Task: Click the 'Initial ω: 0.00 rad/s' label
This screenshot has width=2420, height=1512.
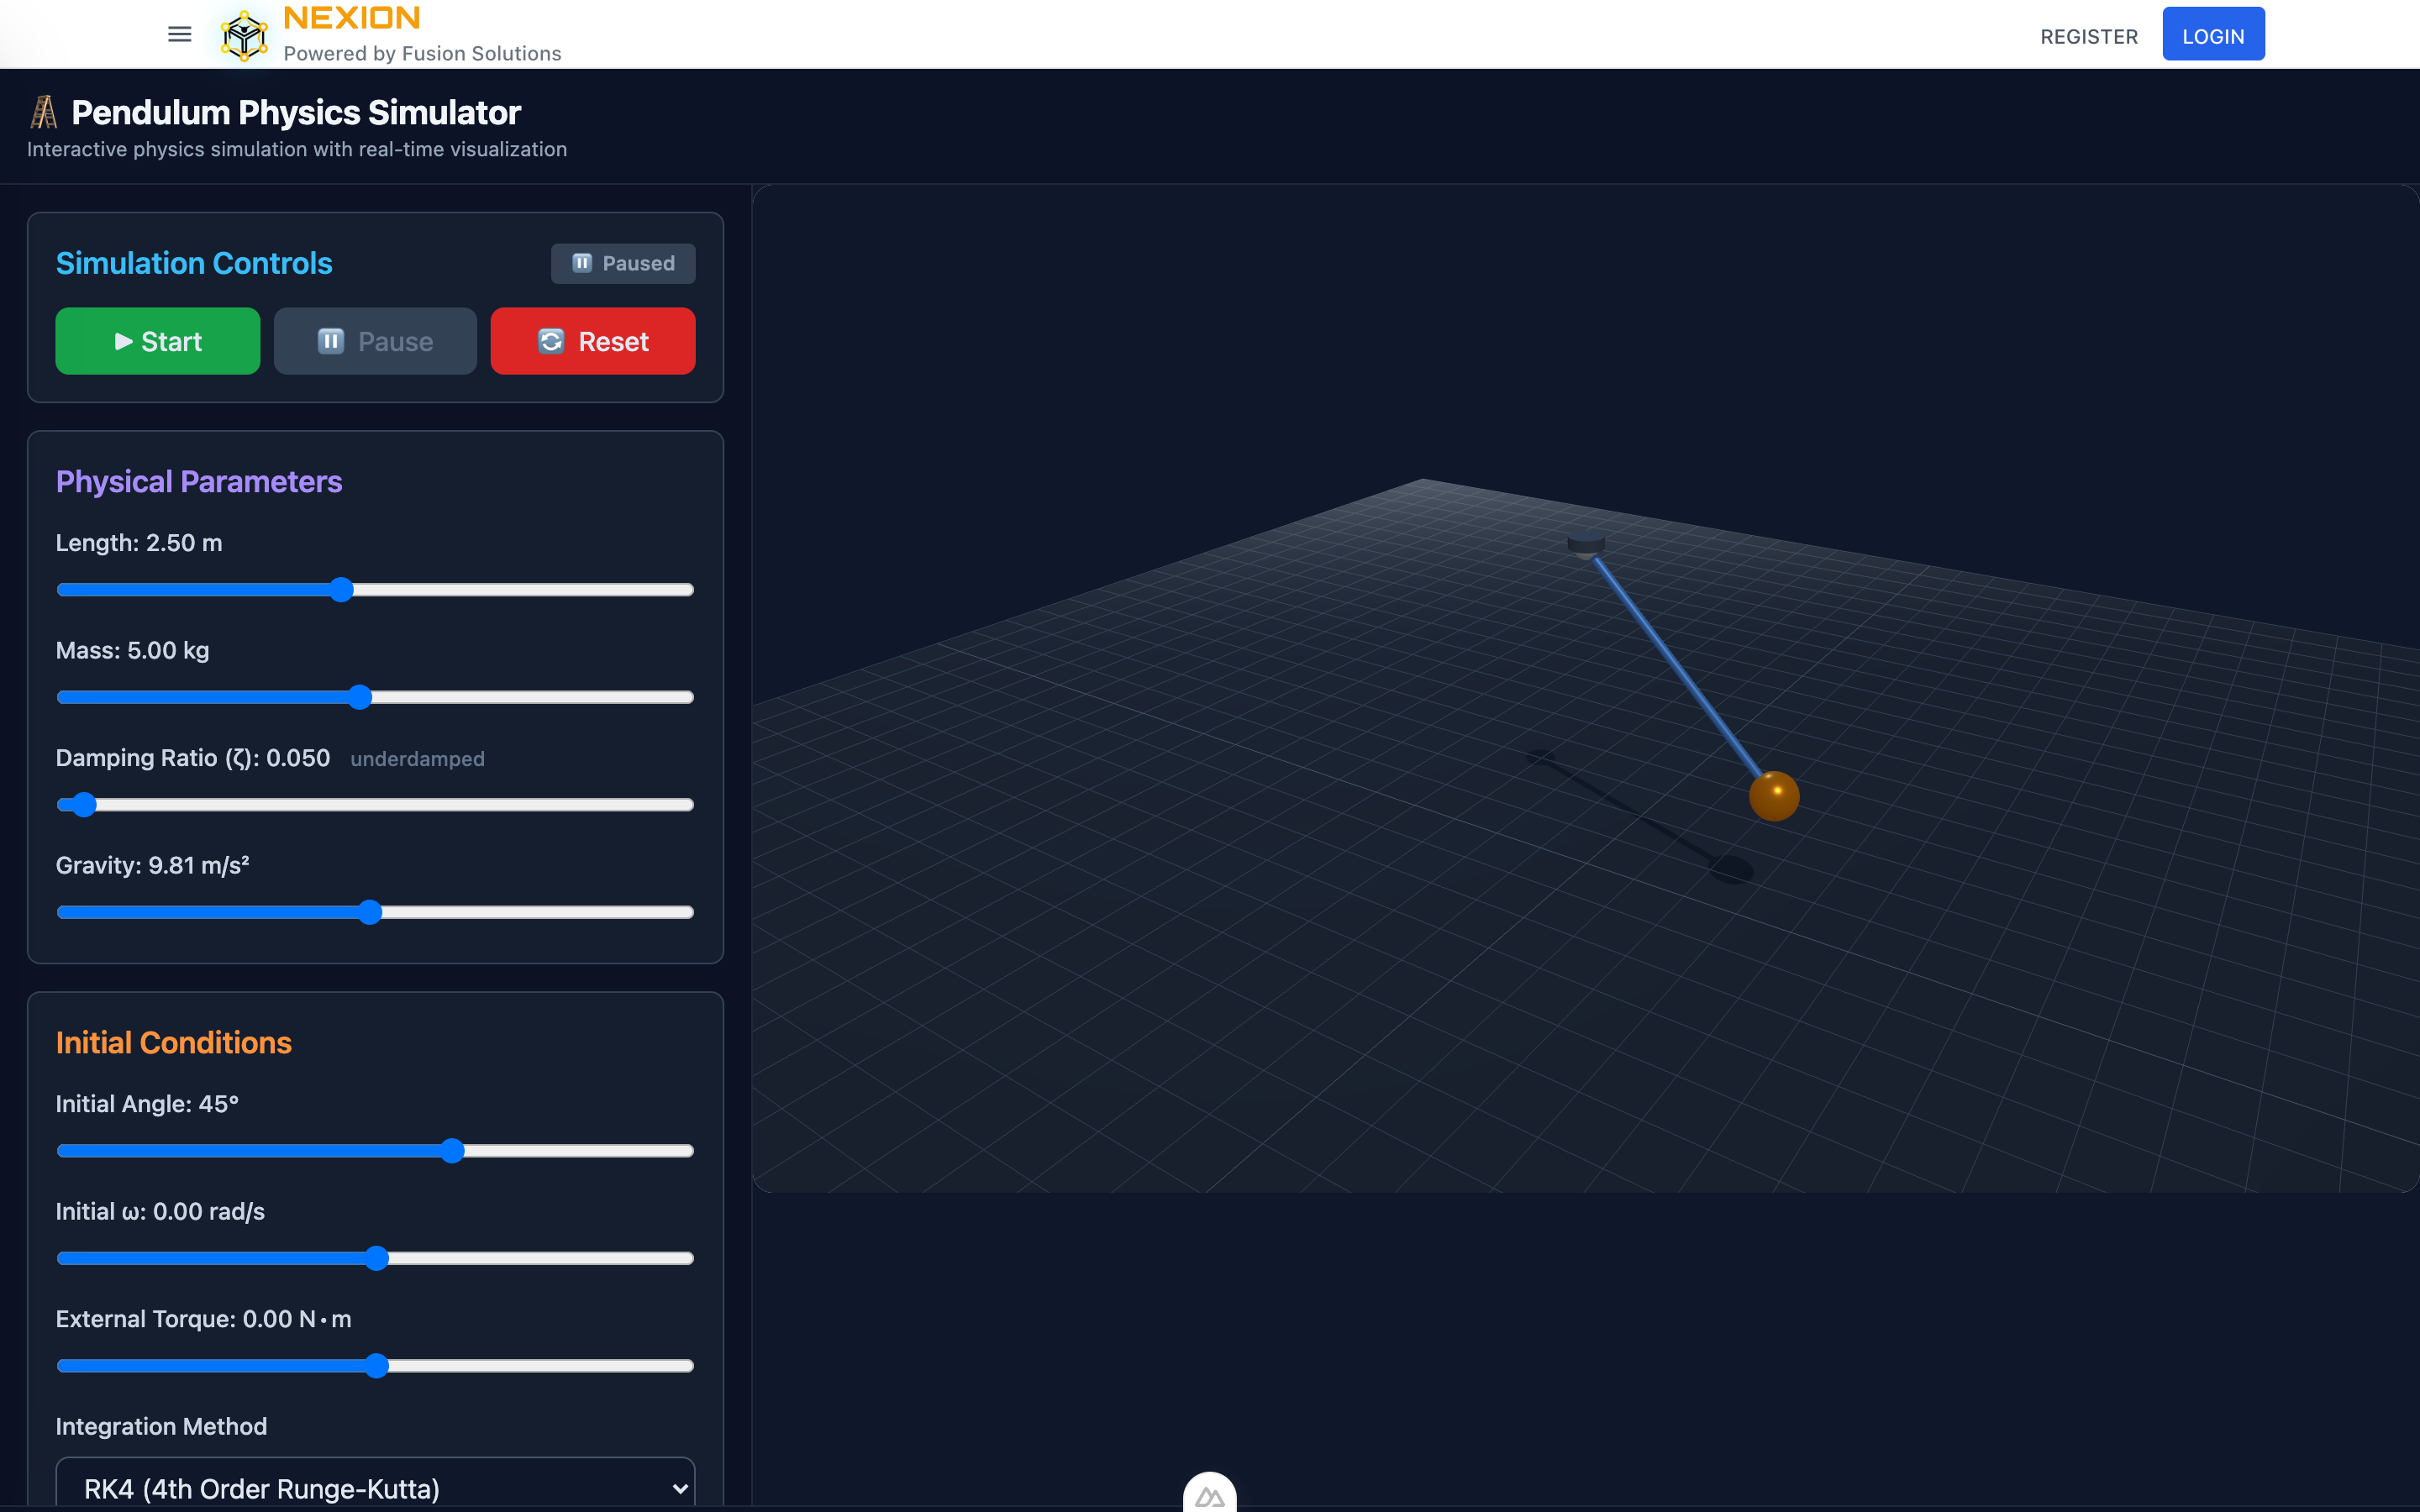Action: coord(160,1212)
